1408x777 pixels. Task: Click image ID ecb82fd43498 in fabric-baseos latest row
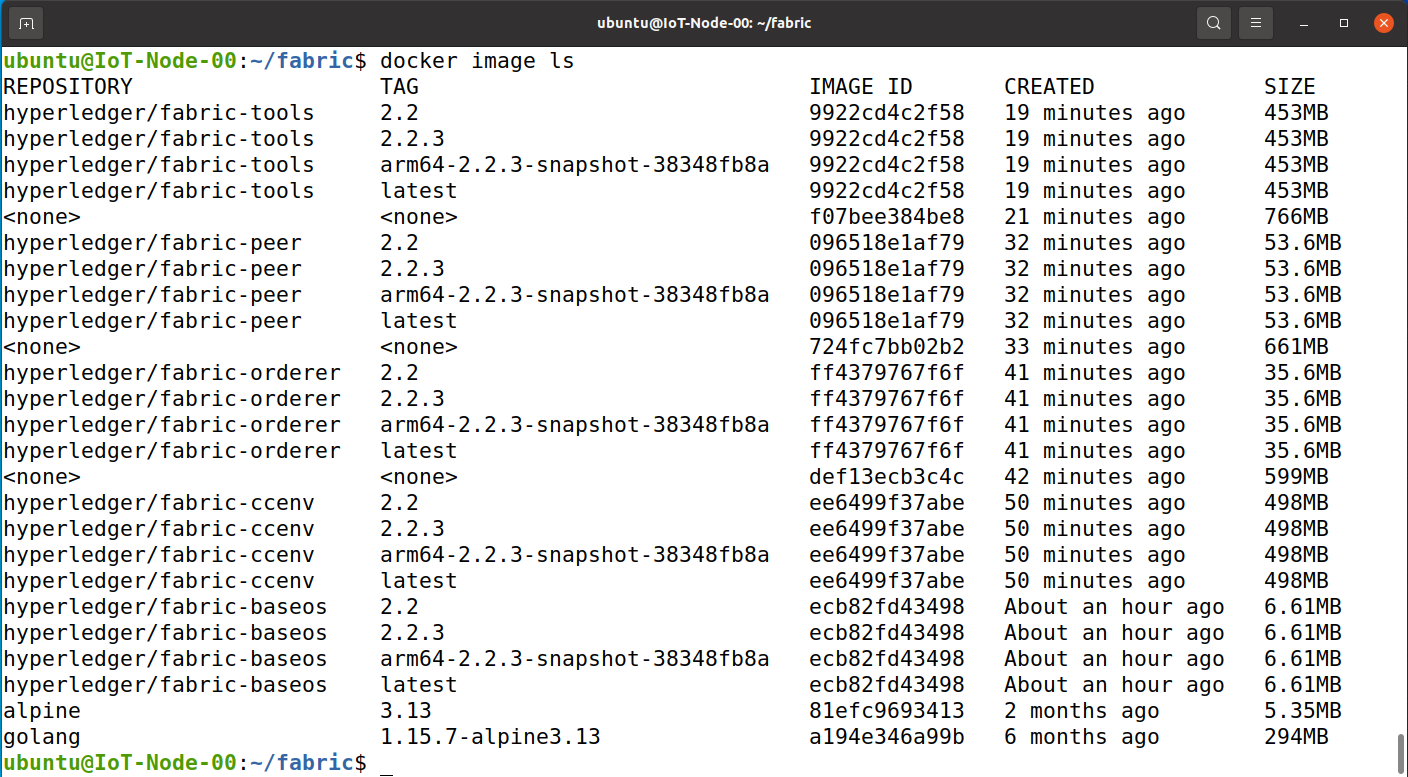(887, 685)
